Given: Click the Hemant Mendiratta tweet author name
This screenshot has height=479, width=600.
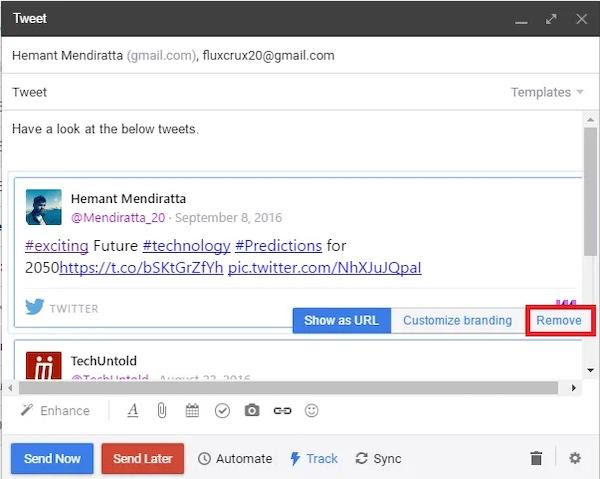Looking at the screenshot, I should 129,199.
